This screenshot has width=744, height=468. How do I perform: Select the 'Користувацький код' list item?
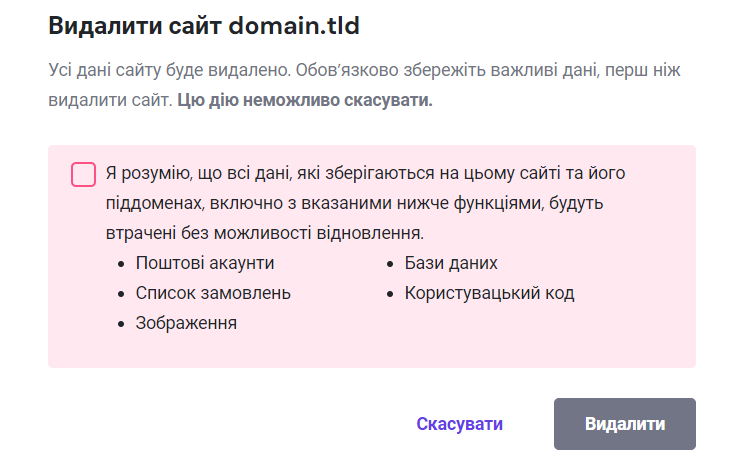click(x=489, y=293)
